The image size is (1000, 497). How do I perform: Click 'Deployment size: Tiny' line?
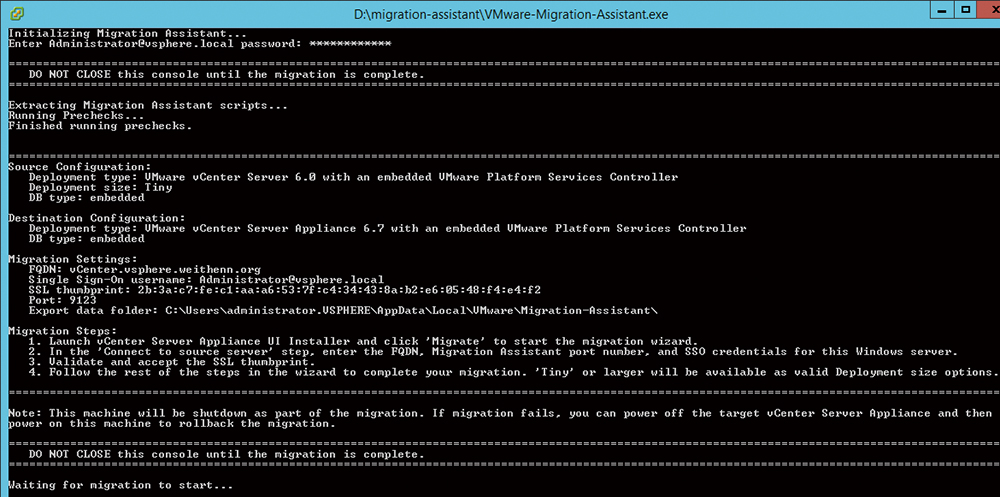[100, 187]
